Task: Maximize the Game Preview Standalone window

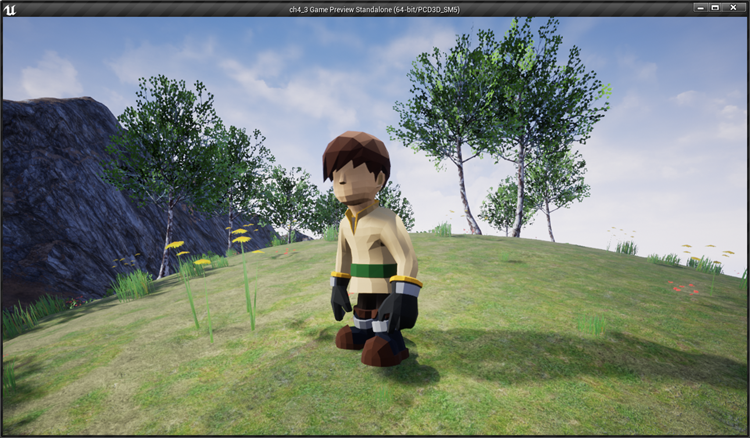Action: 715,8
